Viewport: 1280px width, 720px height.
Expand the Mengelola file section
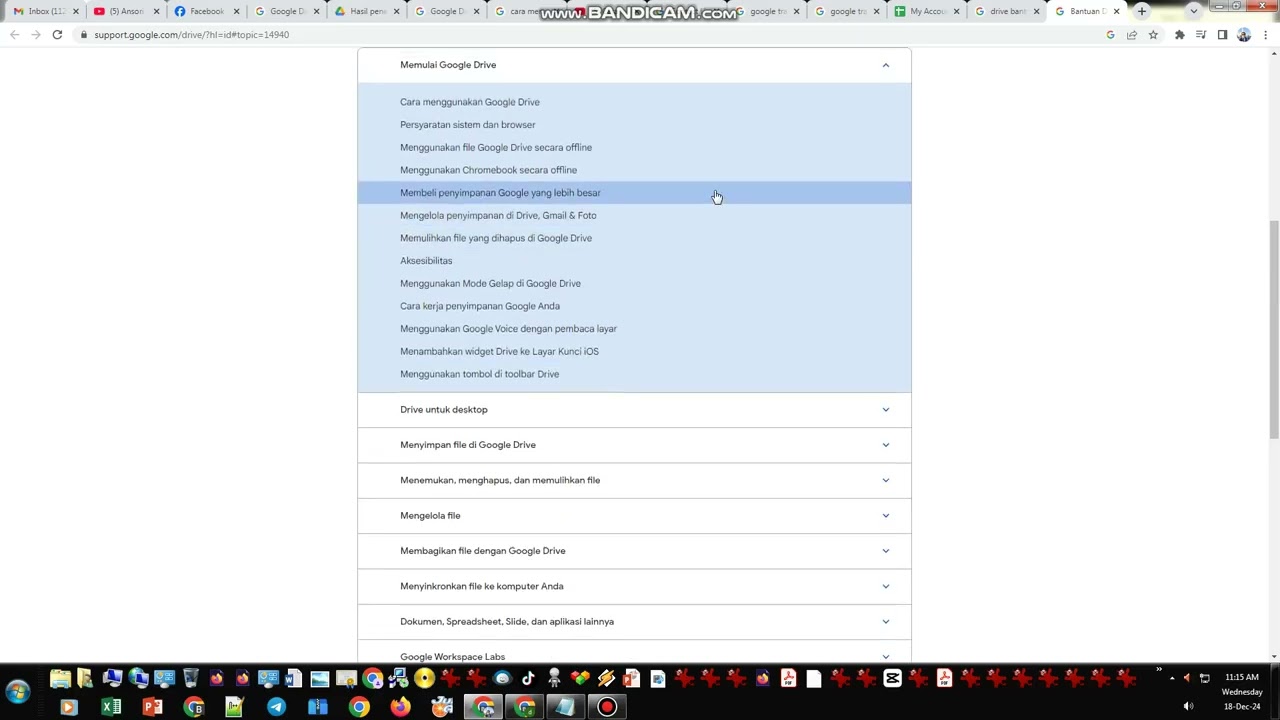(x=634, y=515)
